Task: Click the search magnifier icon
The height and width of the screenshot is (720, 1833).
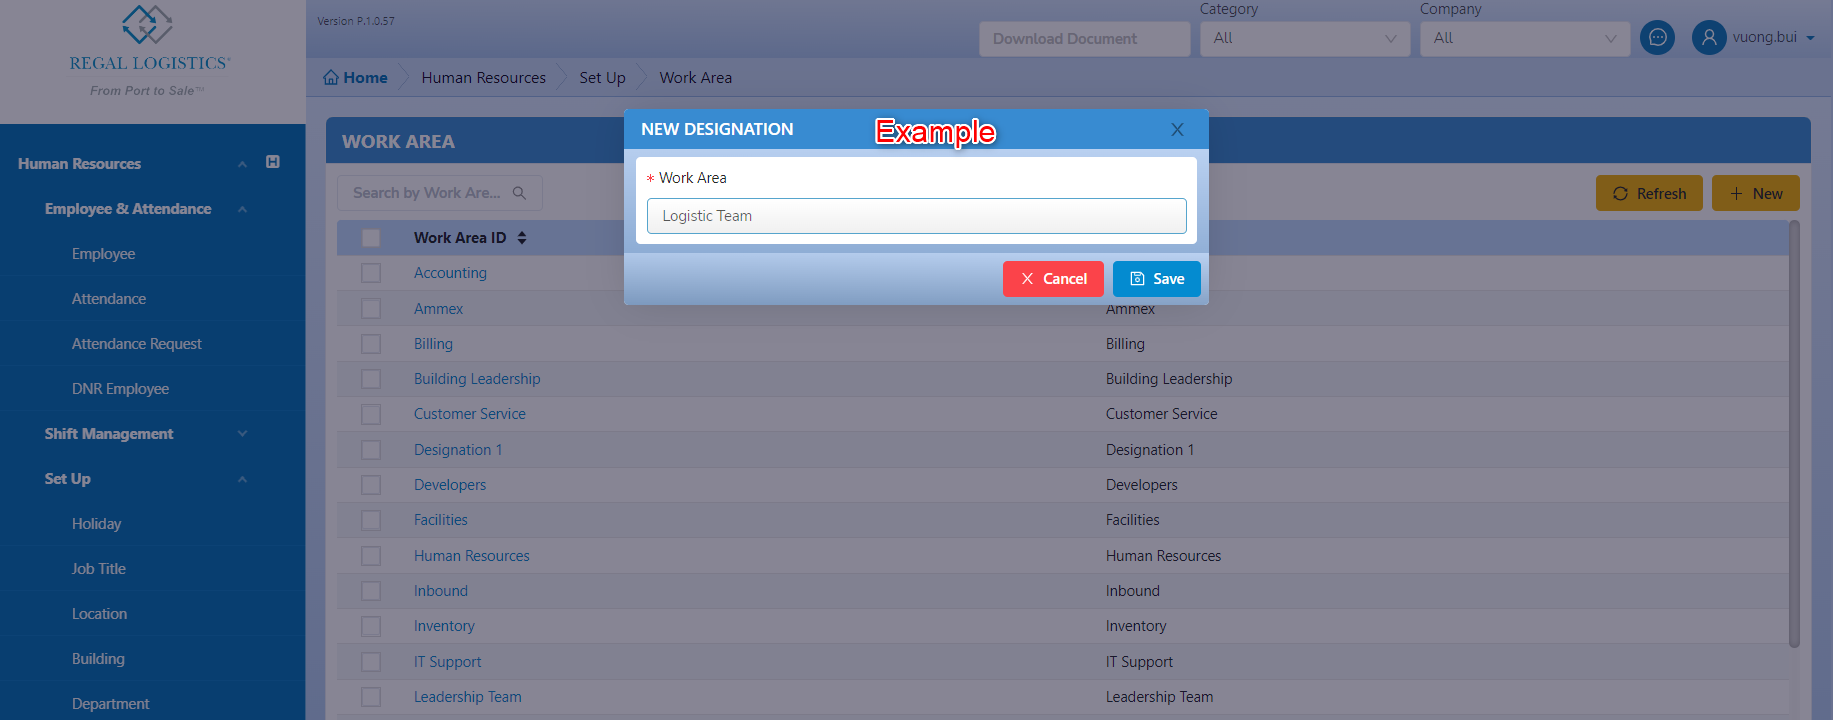Action: click(x=519, y=193)
